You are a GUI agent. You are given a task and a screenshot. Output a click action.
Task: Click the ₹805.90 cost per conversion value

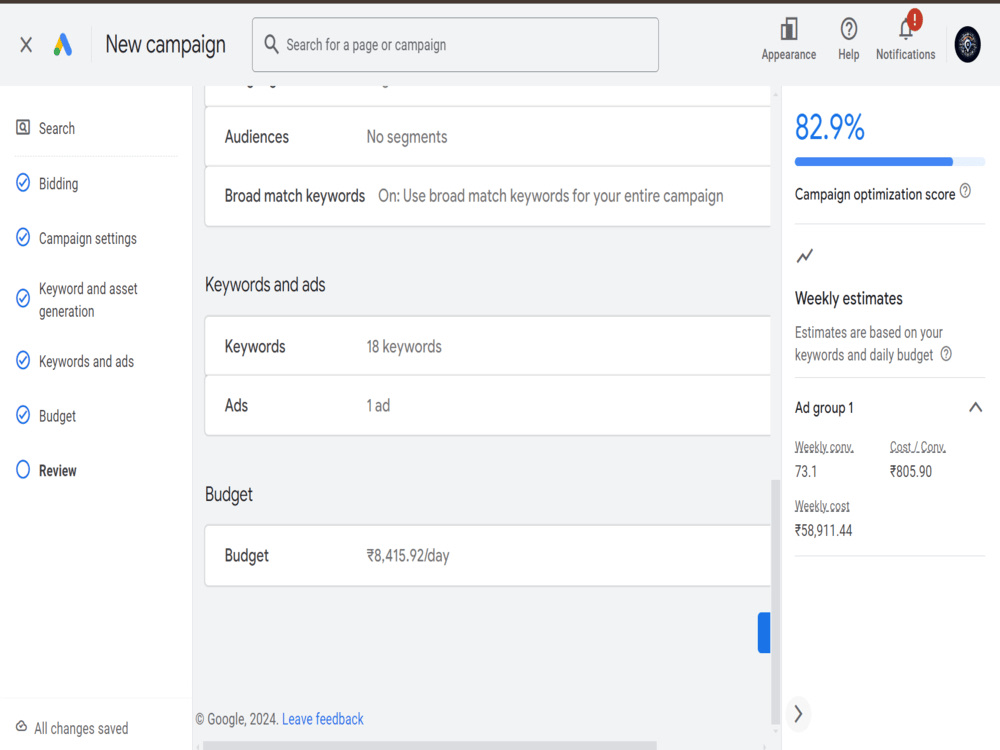click(x=911, y=471)
